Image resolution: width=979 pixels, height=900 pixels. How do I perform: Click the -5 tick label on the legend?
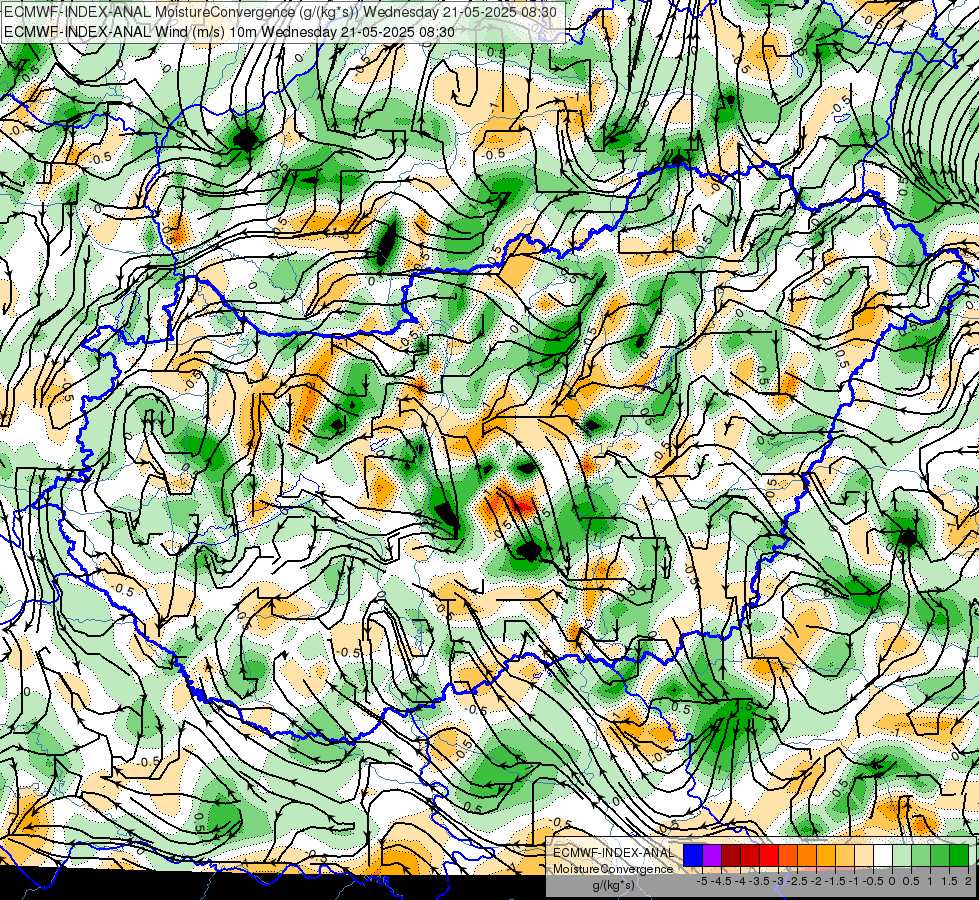702,881
